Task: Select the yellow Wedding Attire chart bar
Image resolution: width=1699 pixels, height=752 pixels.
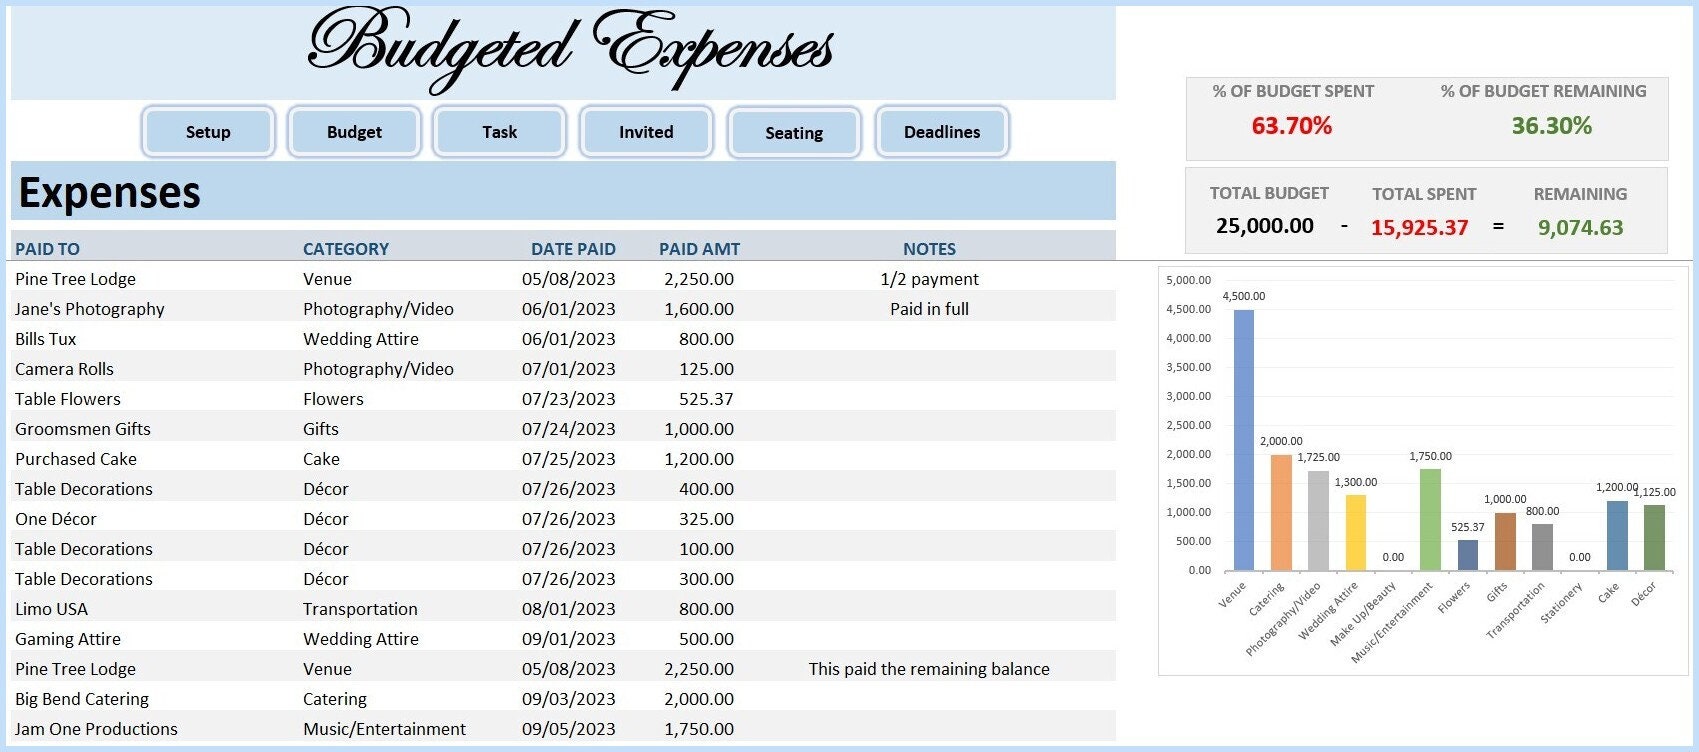Action: [x=1356, y=533]
